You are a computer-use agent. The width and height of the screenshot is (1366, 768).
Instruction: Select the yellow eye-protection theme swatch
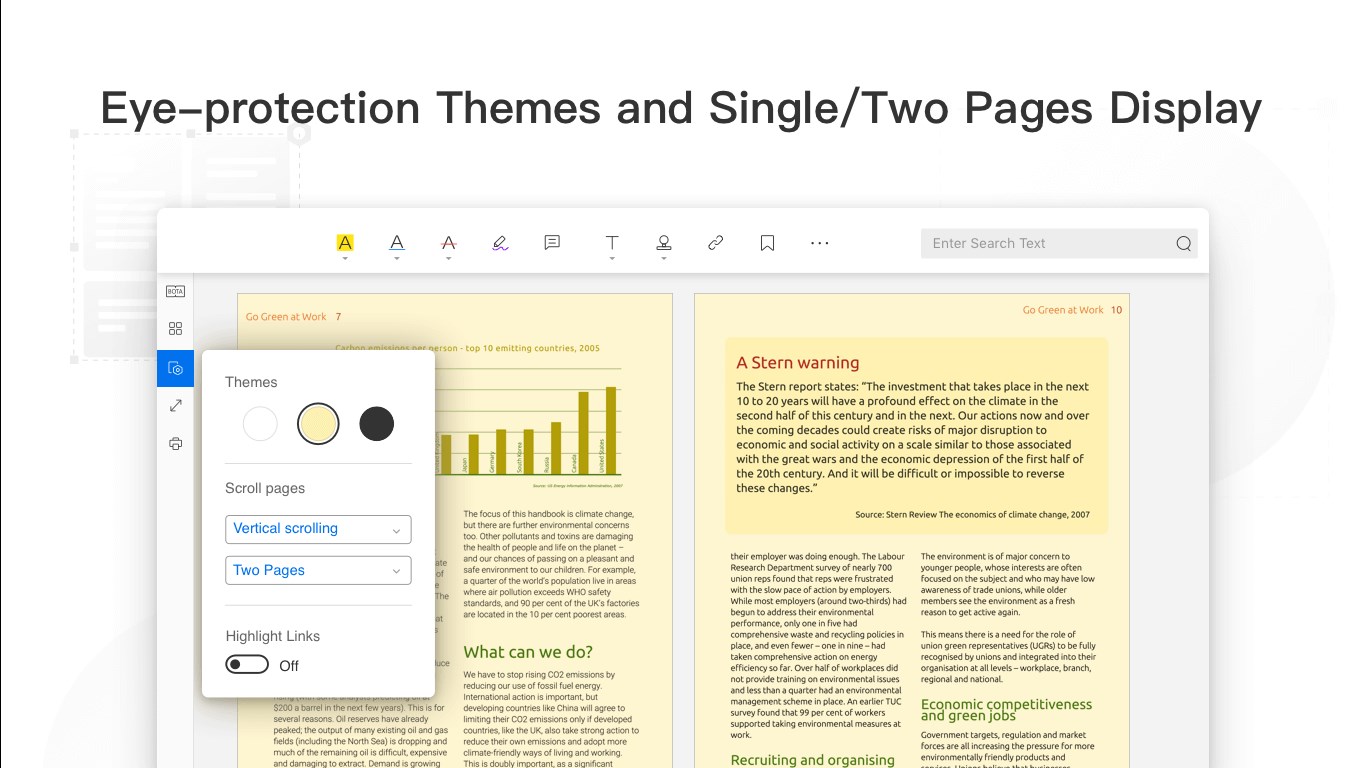point(318,424)
